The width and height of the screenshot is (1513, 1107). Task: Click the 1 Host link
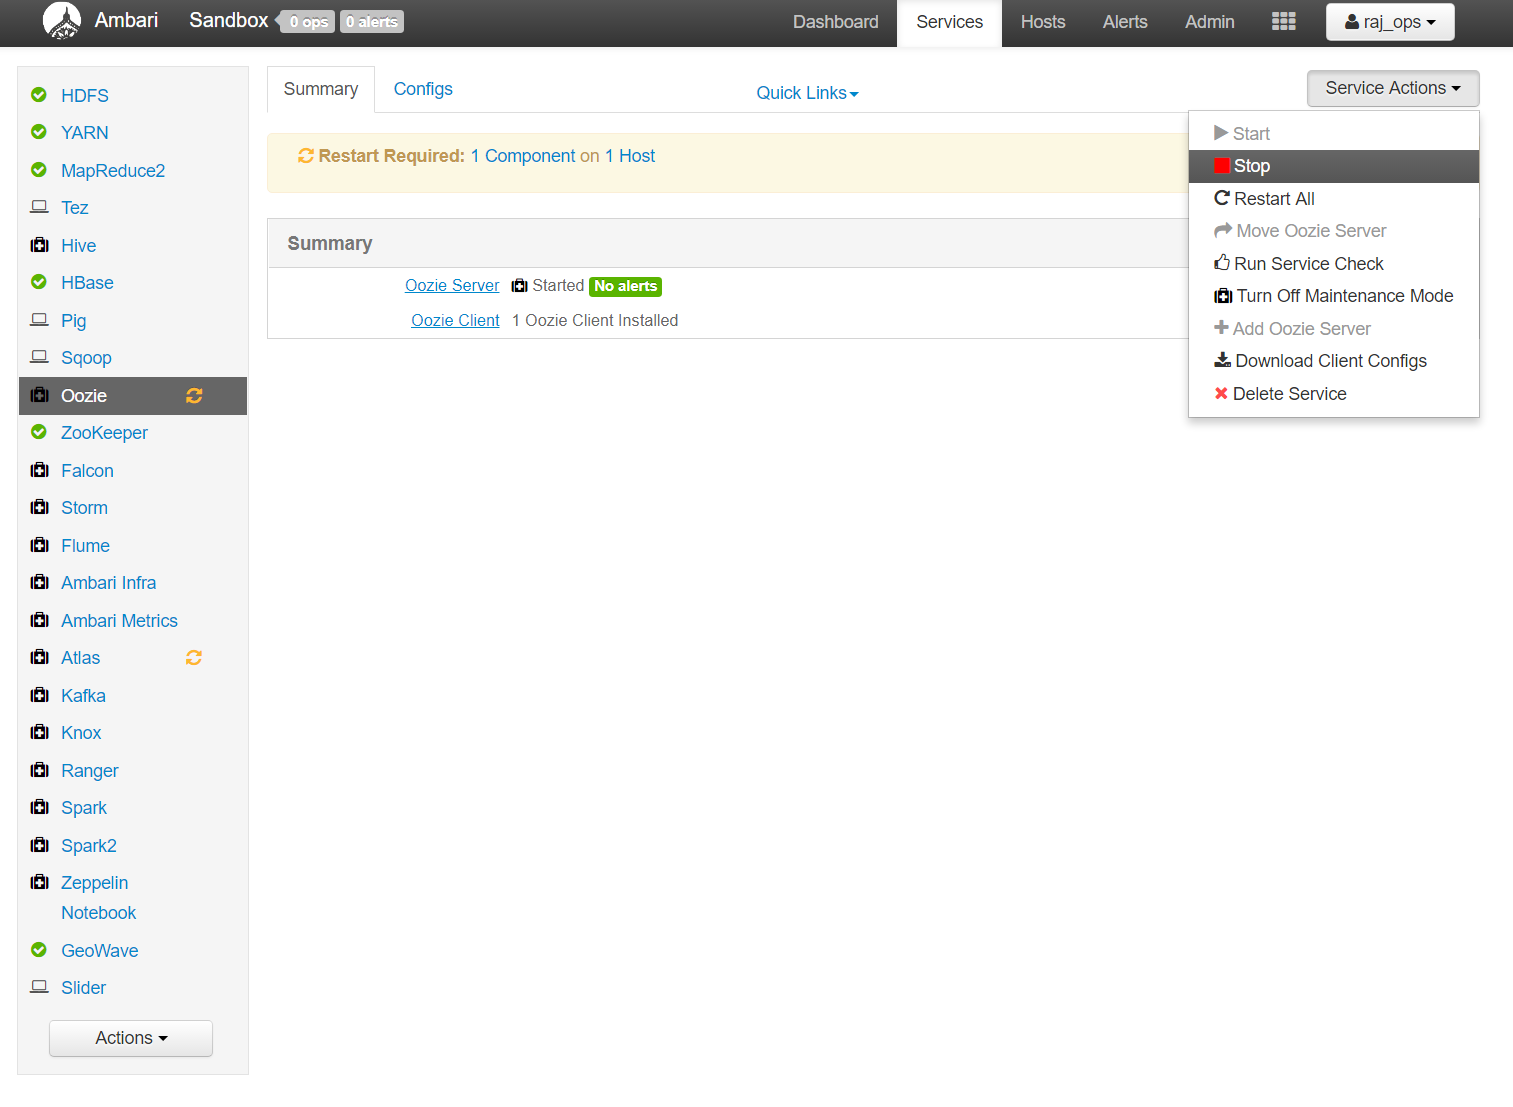click(x=630, y=156)
